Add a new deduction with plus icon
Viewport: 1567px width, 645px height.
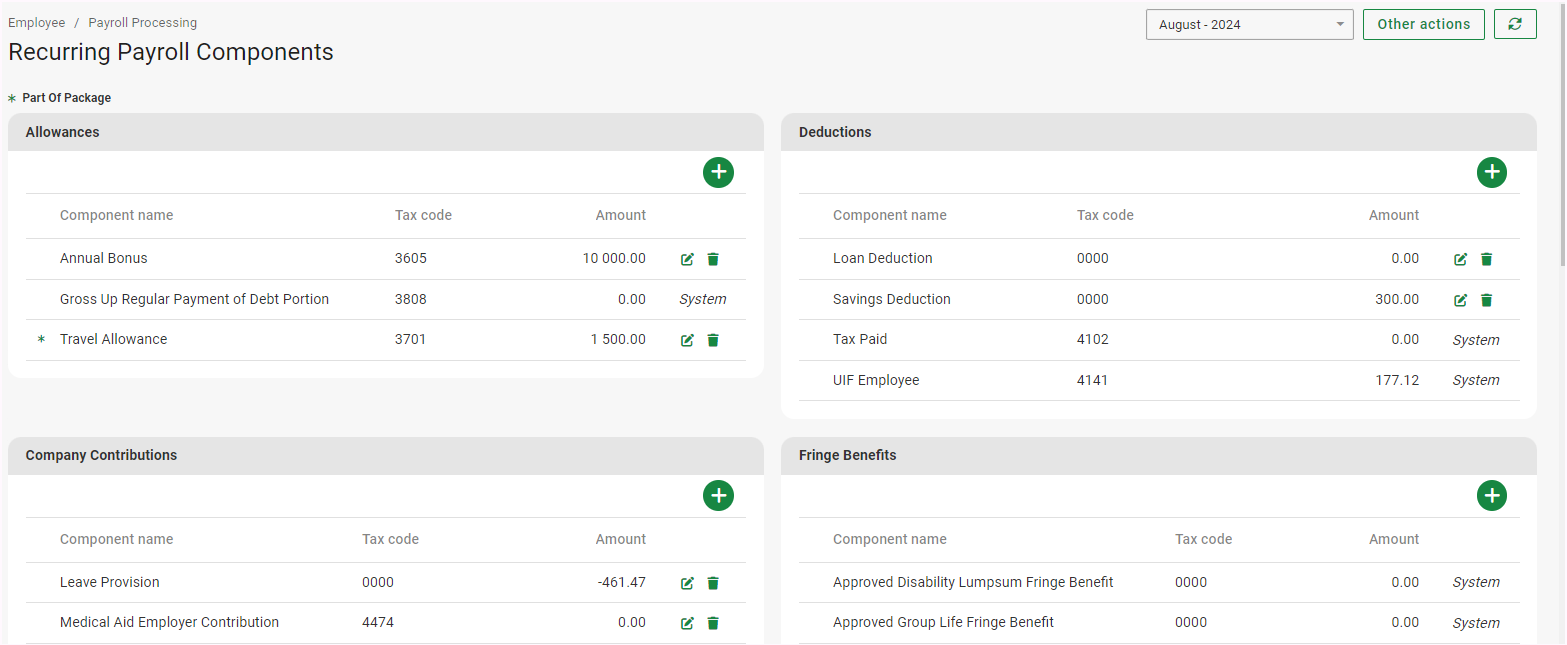coord(1491,172)
